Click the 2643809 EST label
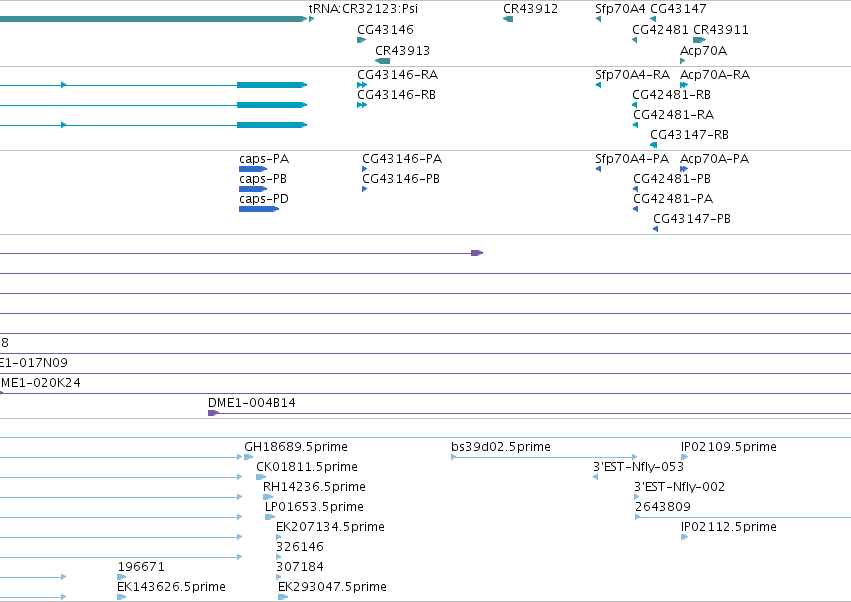 pos(663,507)
